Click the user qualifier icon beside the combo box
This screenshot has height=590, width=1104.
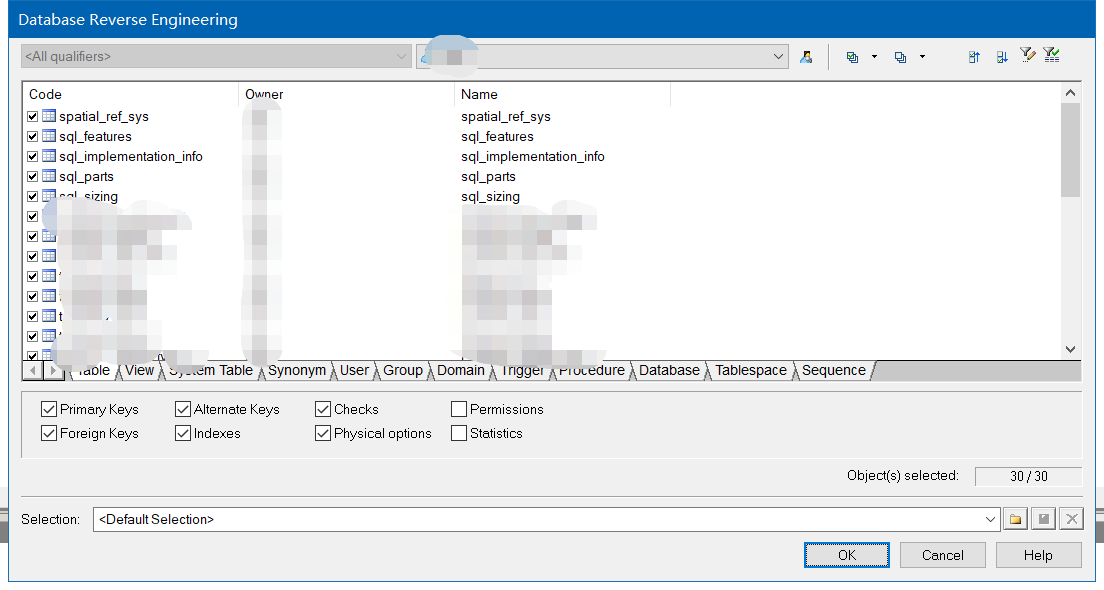[806, 56]
